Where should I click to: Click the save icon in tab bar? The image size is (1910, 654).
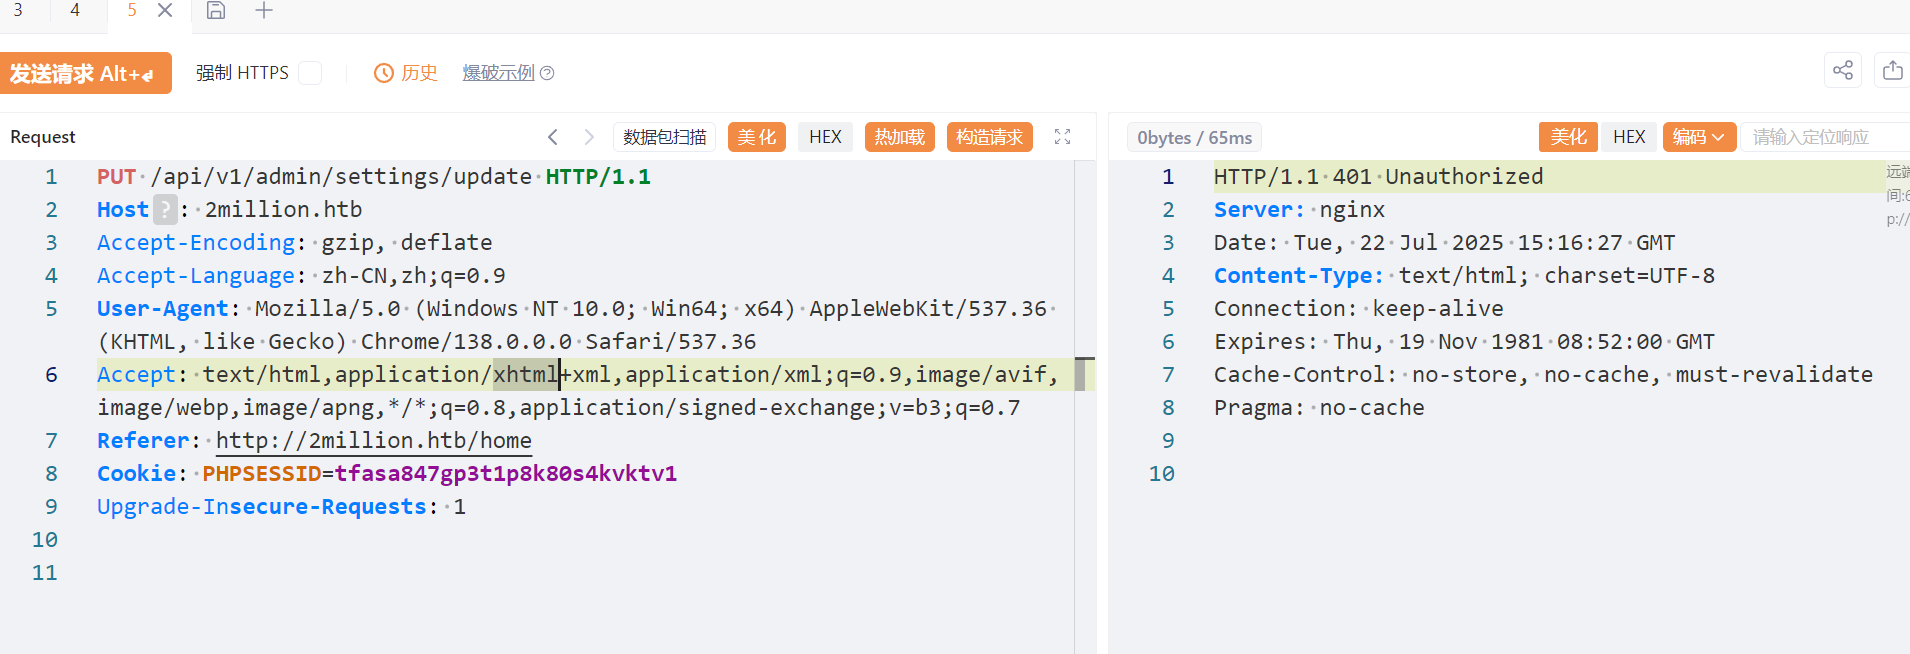216,11
